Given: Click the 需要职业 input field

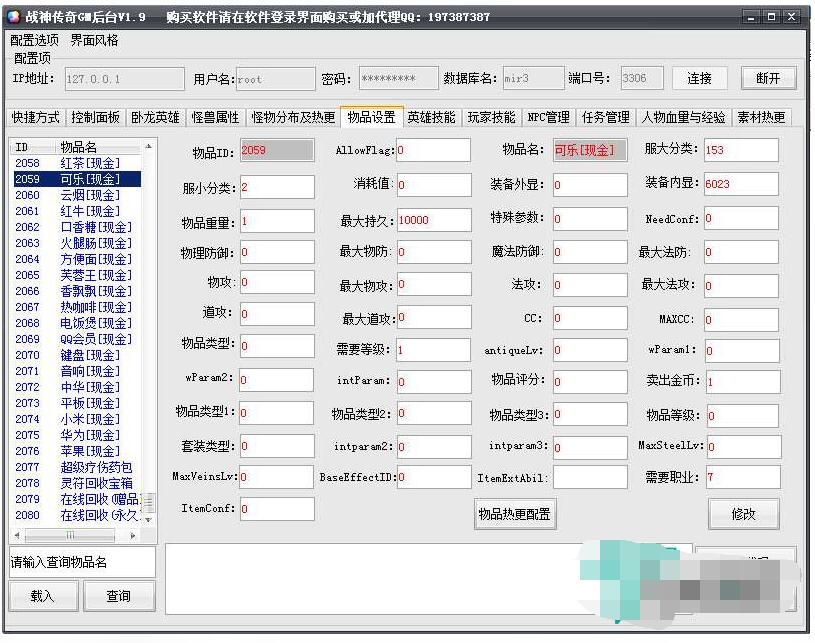Looking at the screenshot, I should tap(741, 477).
